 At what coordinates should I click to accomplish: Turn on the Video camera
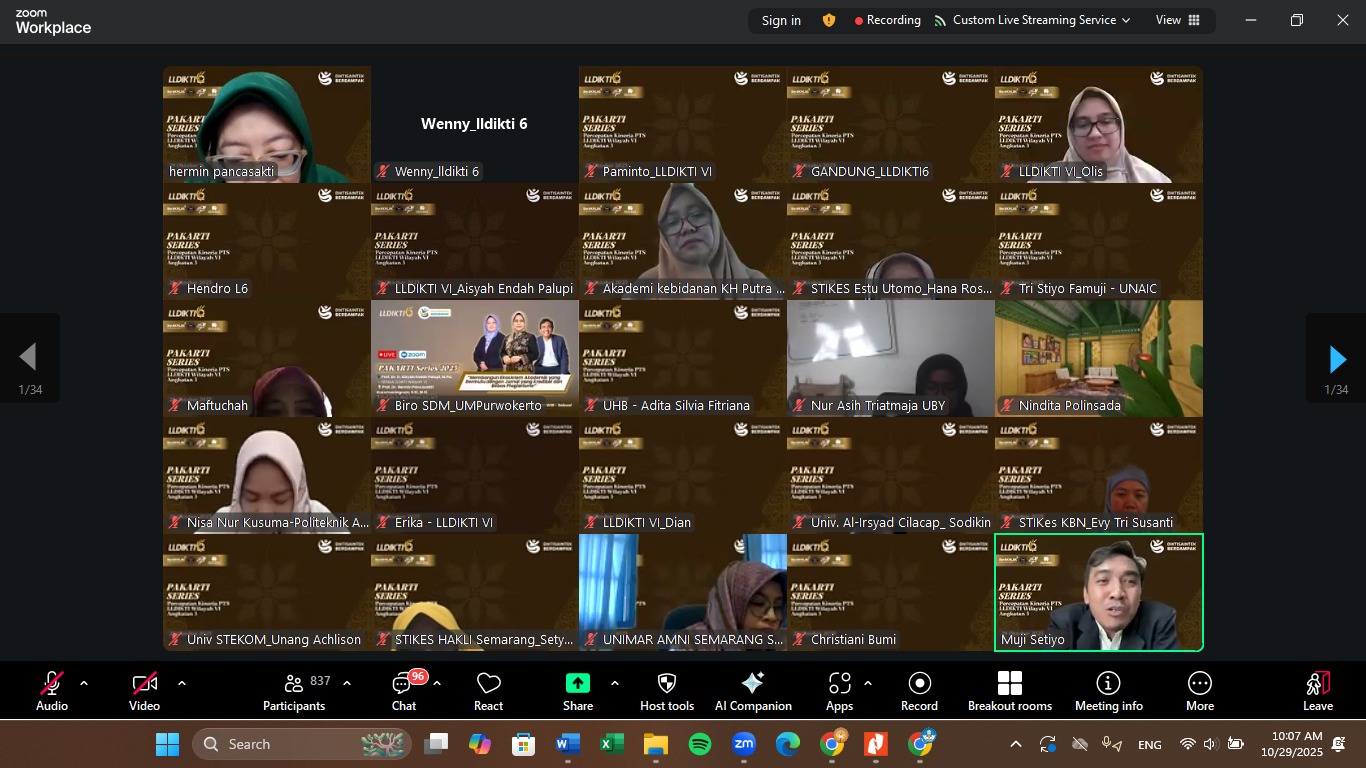(145, 691)
